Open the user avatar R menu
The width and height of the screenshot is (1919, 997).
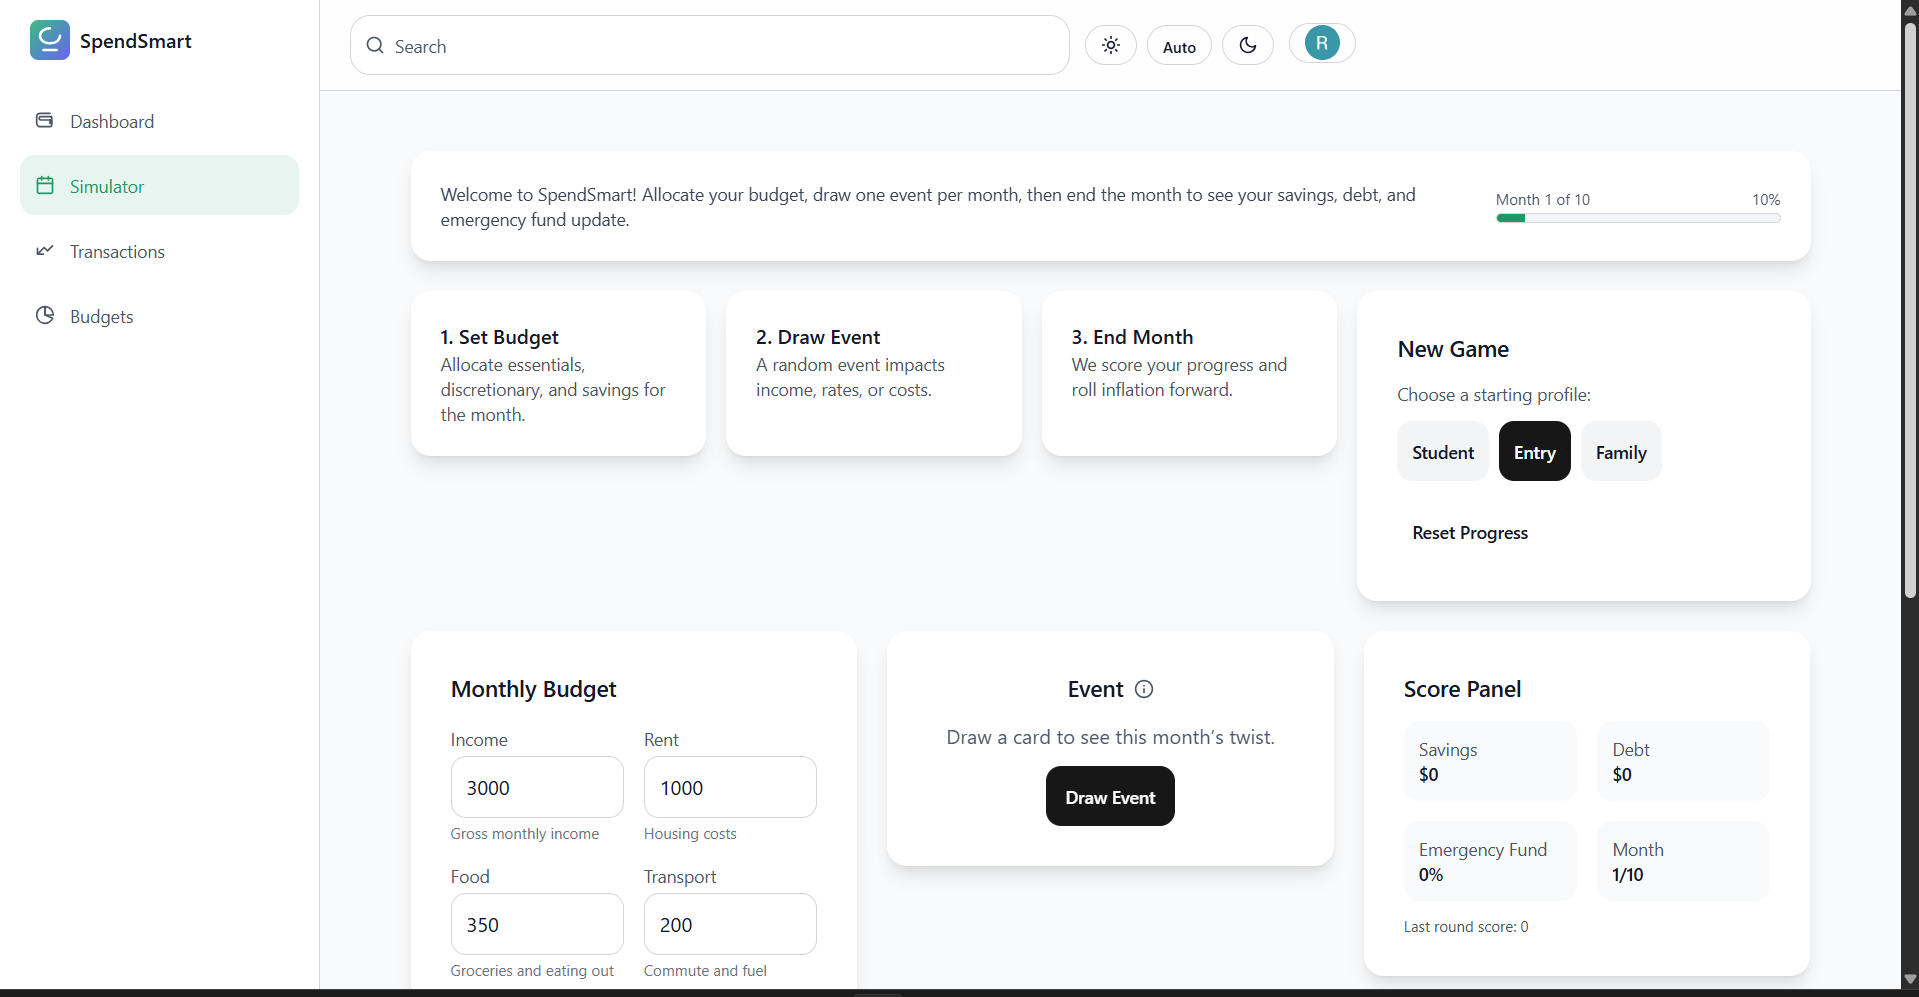[x=1322, y=43]
